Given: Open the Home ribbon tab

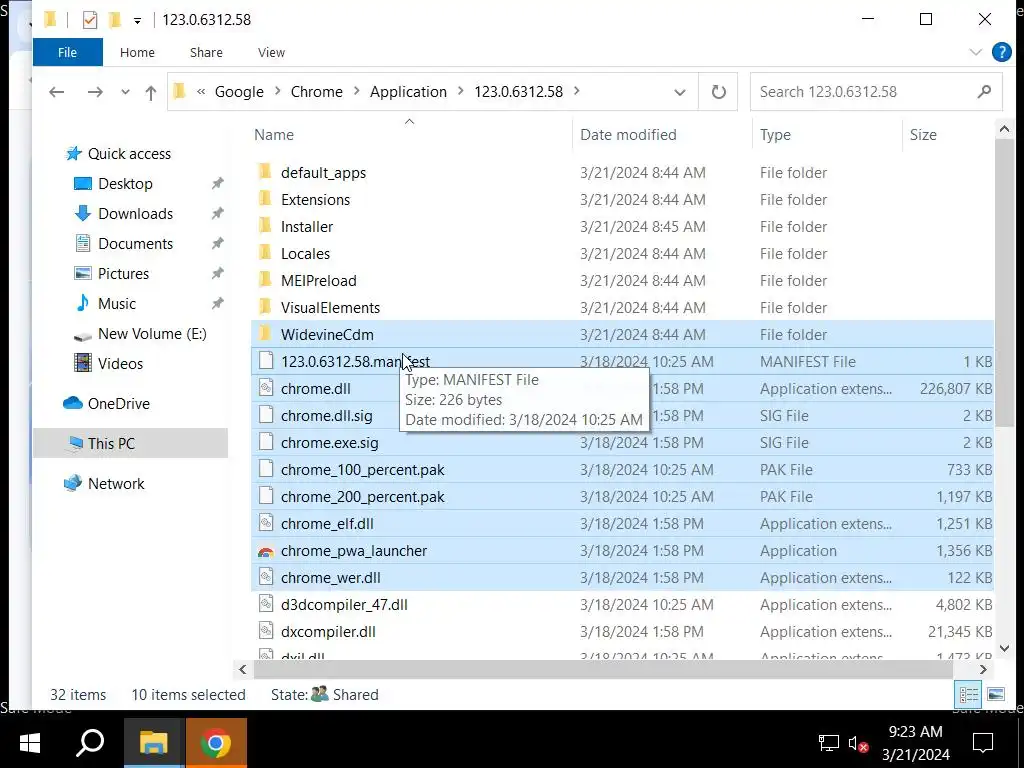Looking at the screenshot, I should coord(137,52).
